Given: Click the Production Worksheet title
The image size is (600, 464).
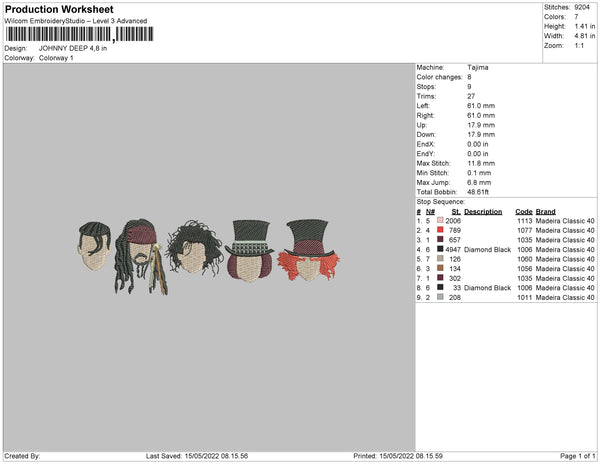Looking at the screenshot, I should coord(59,10).
